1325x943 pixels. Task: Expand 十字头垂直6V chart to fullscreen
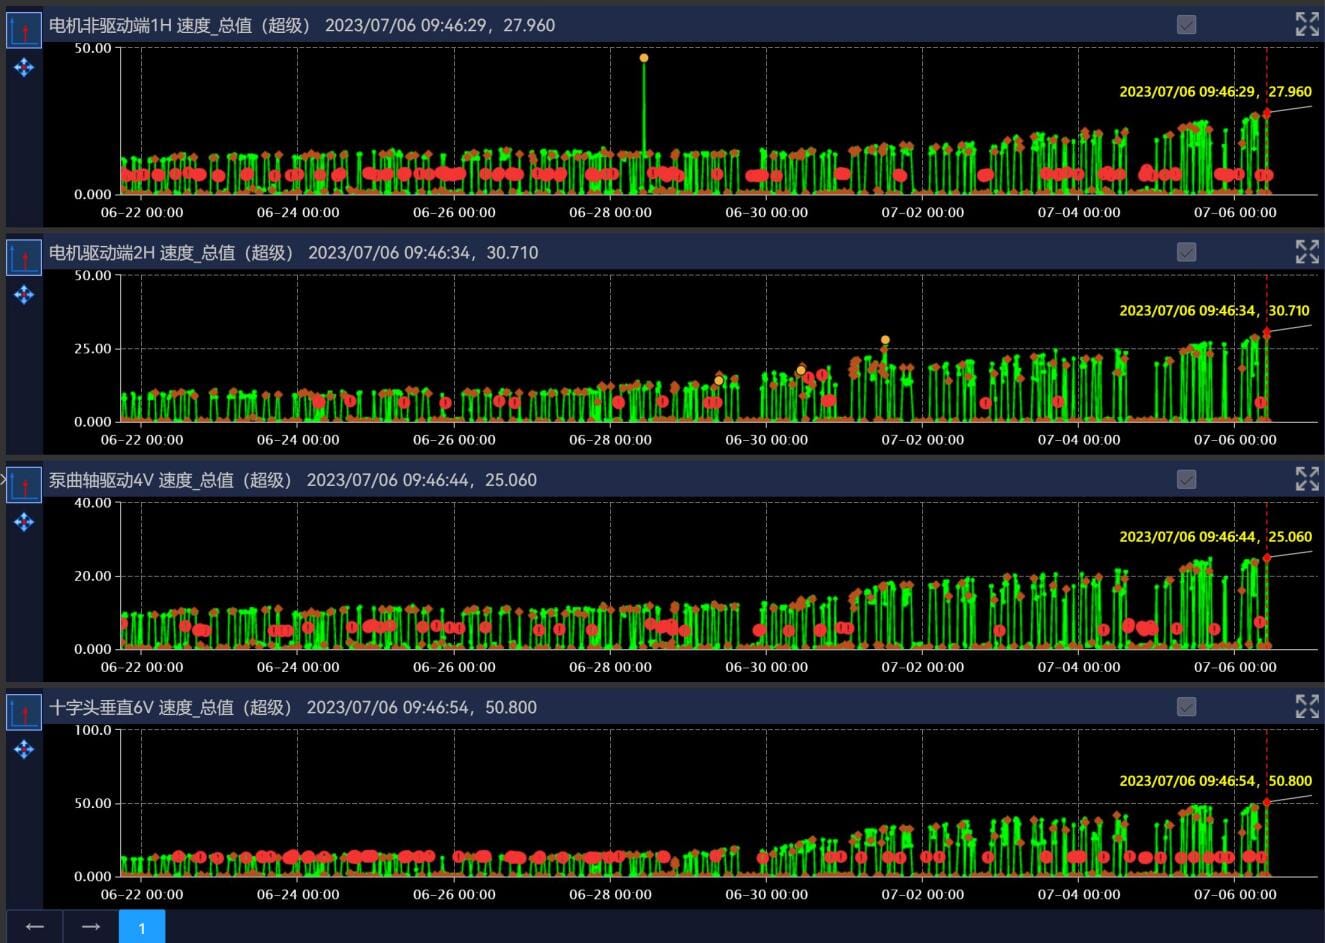pos(1306,706)
